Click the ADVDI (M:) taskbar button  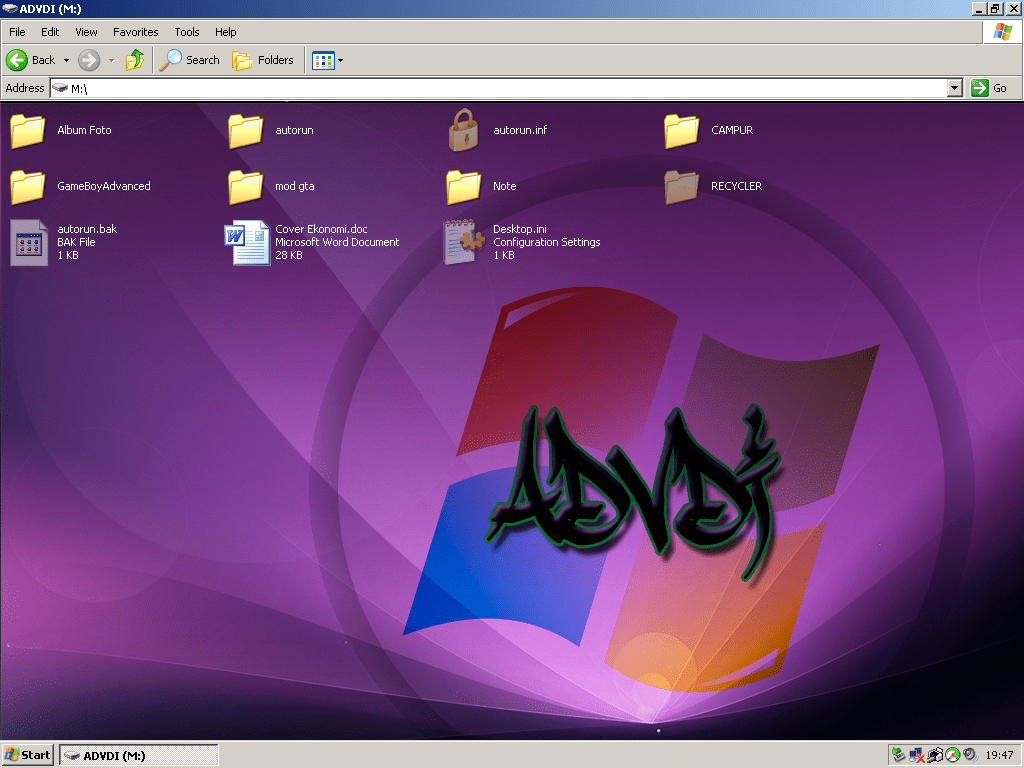(x=138, y=755)
